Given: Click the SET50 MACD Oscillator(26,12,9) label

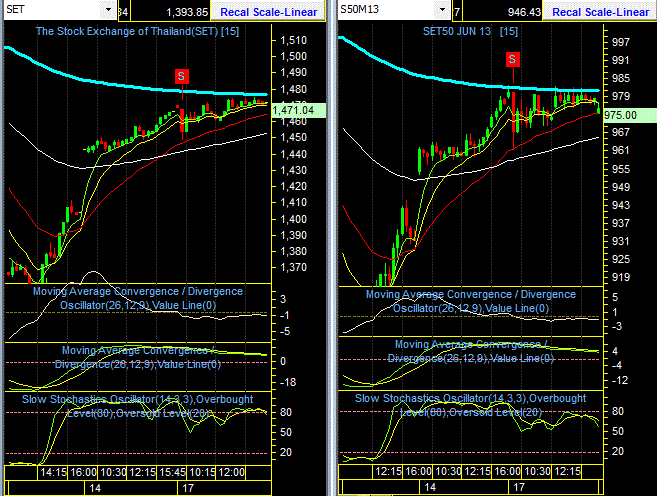Looking at the screenshot, I should coord(471,301).
